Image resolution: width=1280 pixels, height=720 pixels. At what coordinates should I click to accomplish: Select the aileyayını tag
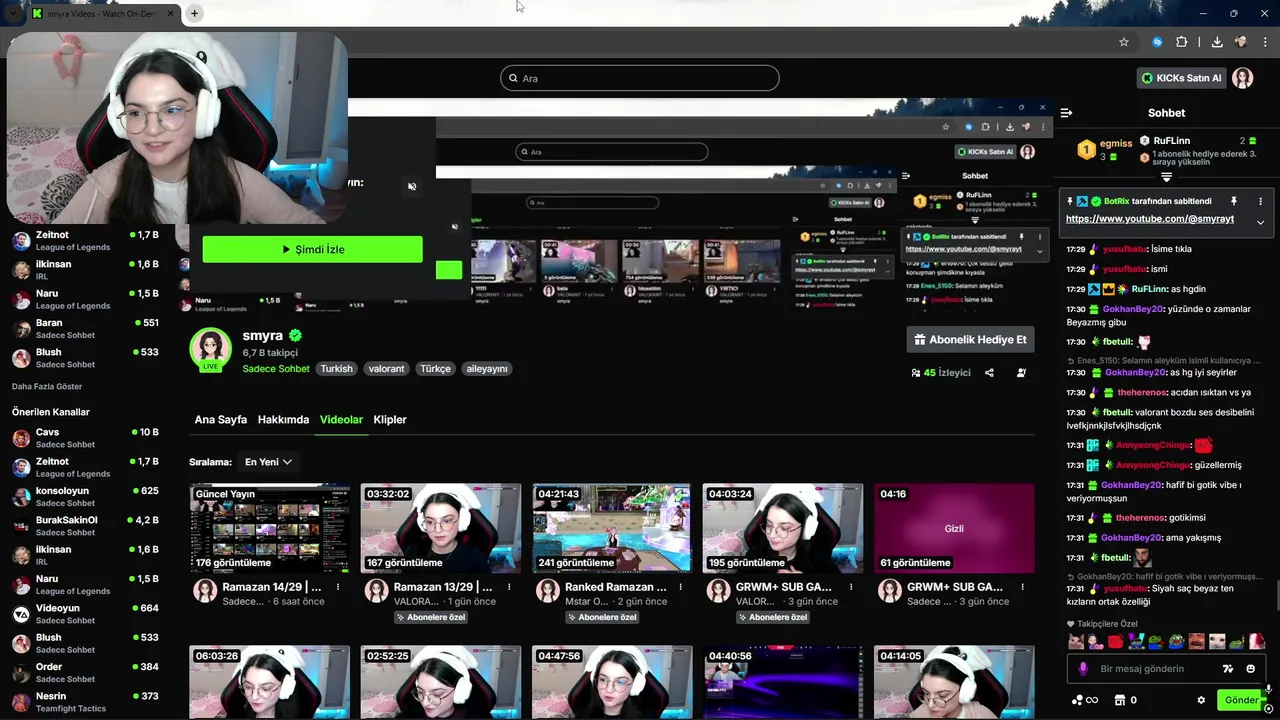tap(487, 369)
